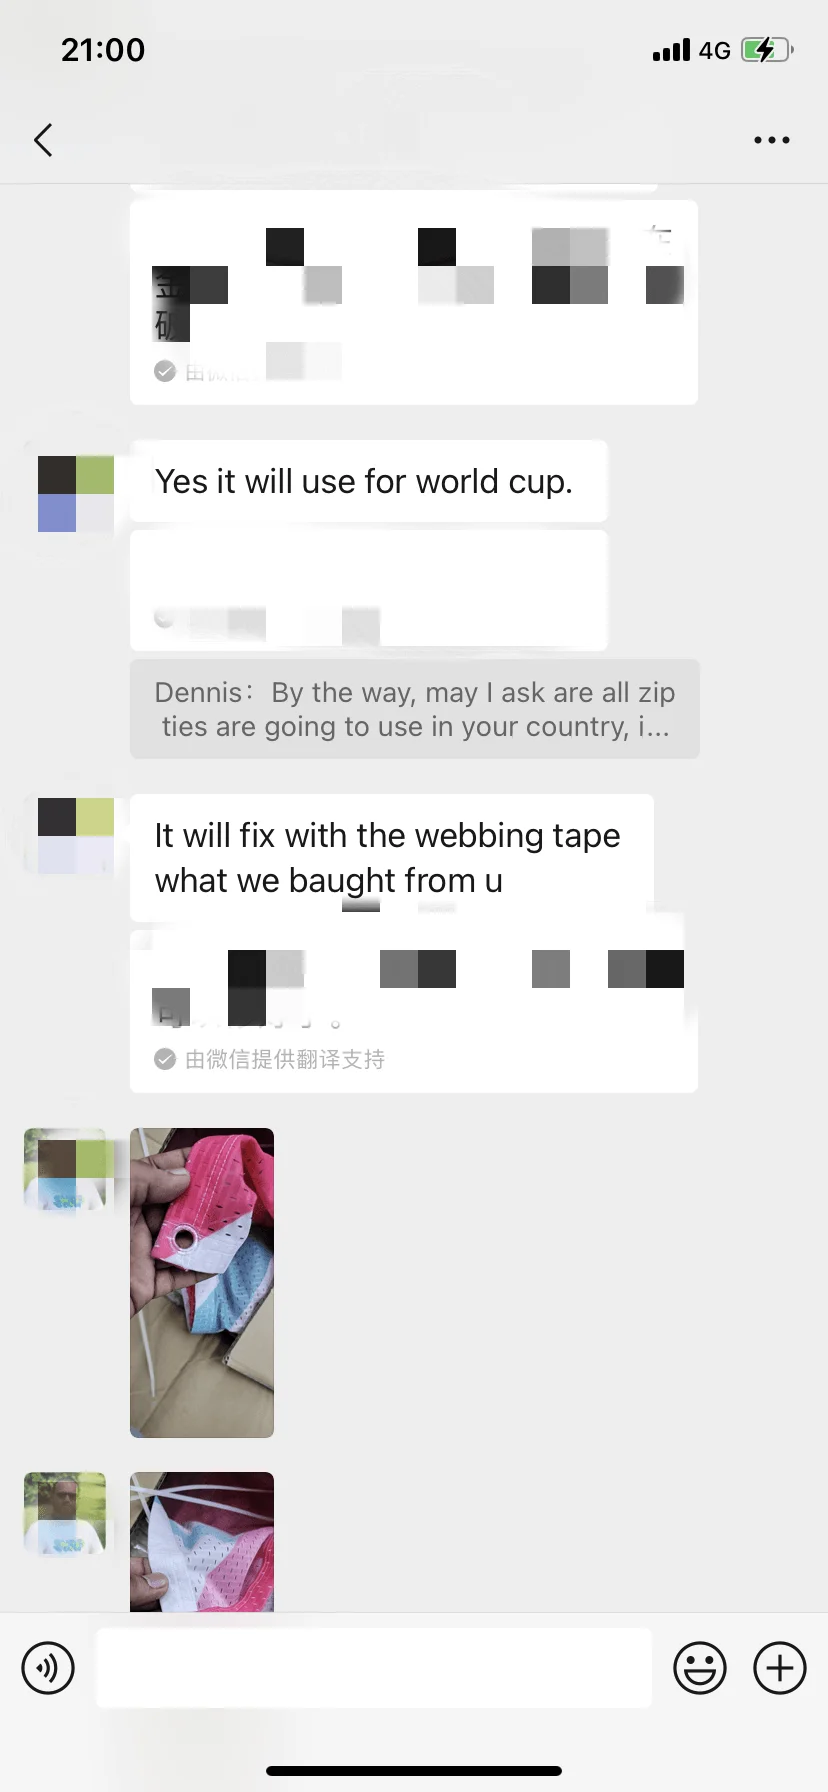Screen dimensions: 828x1792
Task: Tap sender avatar beside the lower fabric photo
Action: [x=65, y=1513]
